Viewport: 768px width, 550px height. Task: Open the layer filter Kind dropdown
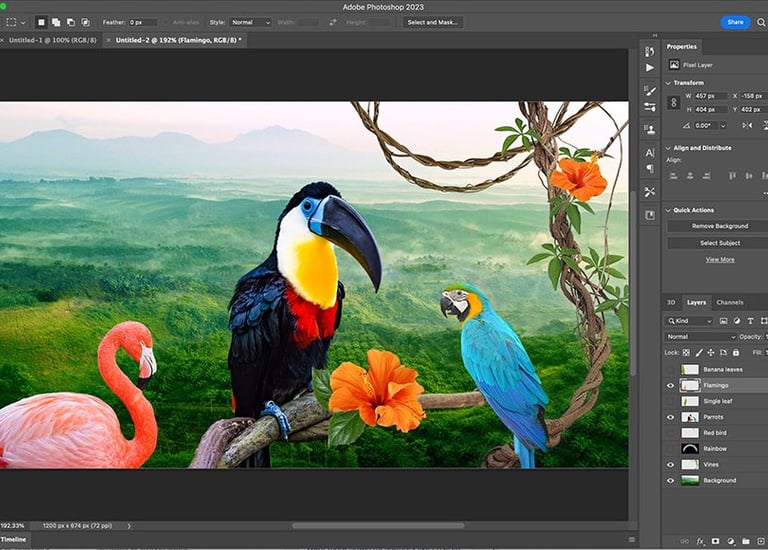[x=689, y=321]
